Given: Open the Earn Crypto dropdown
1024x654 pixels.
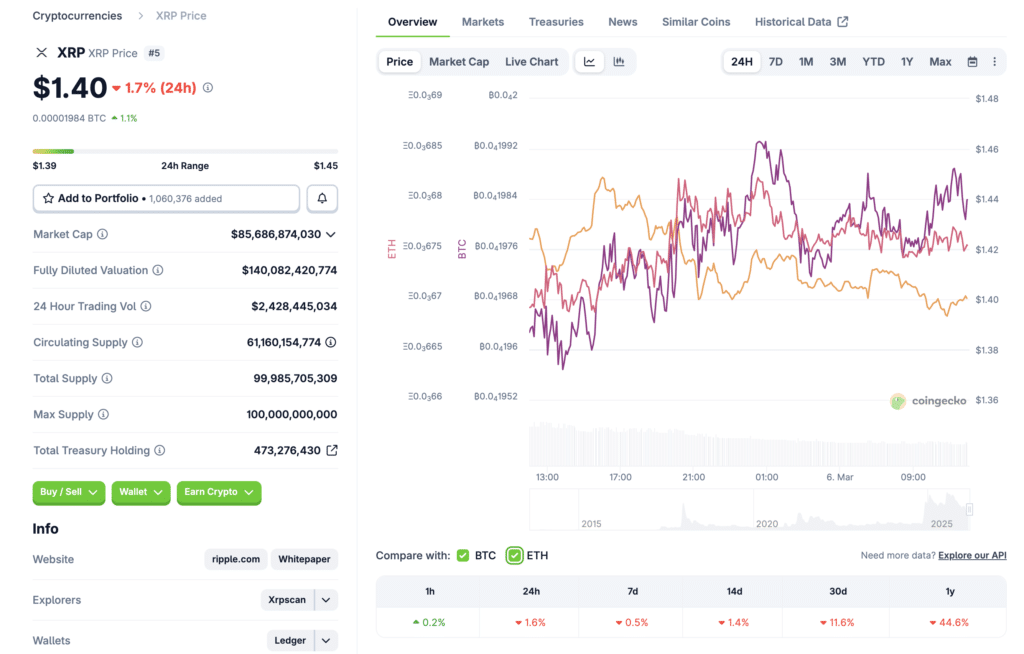Looking at the screenshot, I should point(219,492).
